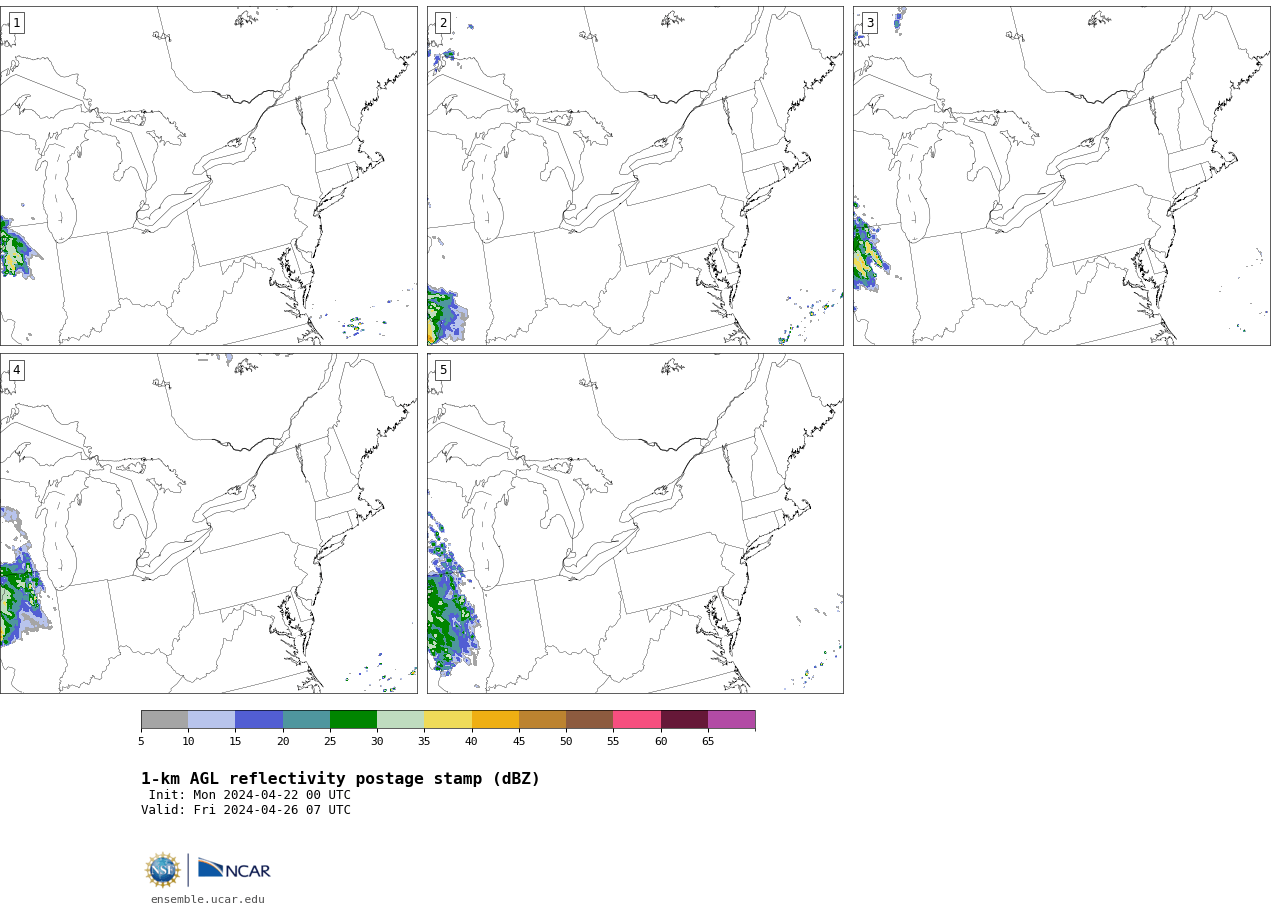Image resolution: width=1280 pixels, height=910 pixels.
Task: Open ensemble member 5 reflectivity map
Action: point(635,523)
